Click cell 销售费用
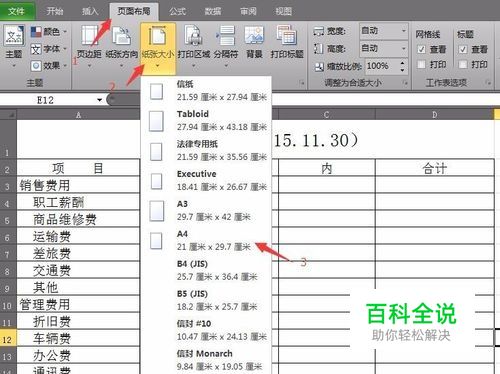The width and height of the screenshot is (500, 374). [78, 185]
